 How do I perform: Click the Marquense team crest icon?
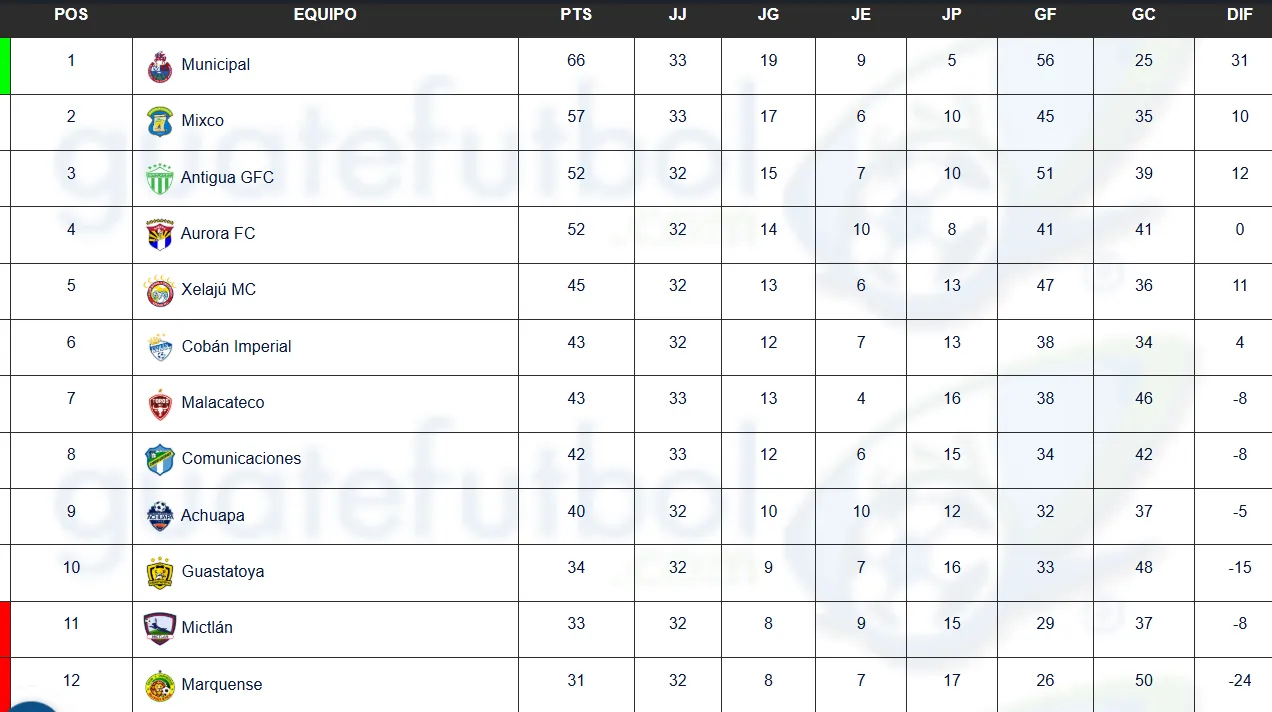pos(160,685)
